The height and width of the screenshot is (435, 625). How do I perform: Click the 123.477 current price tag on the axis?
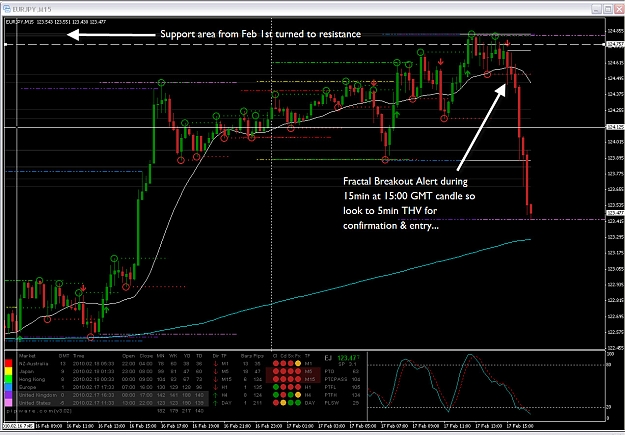(x=615, y=213)
